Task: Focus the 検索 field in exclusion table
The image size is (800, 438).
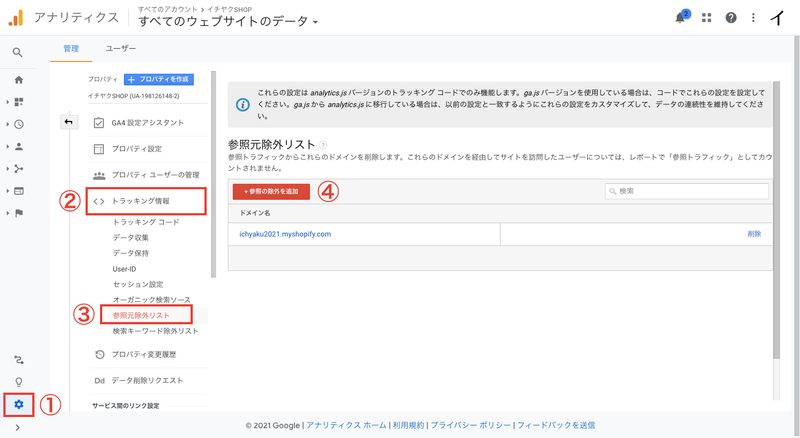Action: tap(687, 191)
